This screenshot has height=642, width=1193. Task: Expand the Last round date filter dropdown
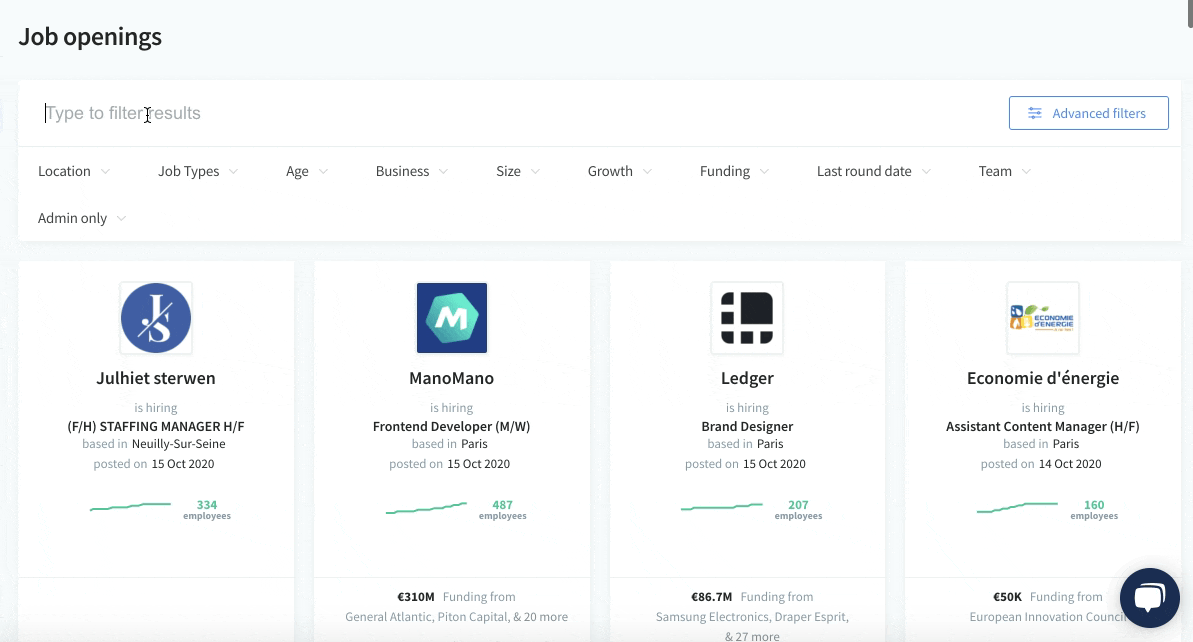873,171
